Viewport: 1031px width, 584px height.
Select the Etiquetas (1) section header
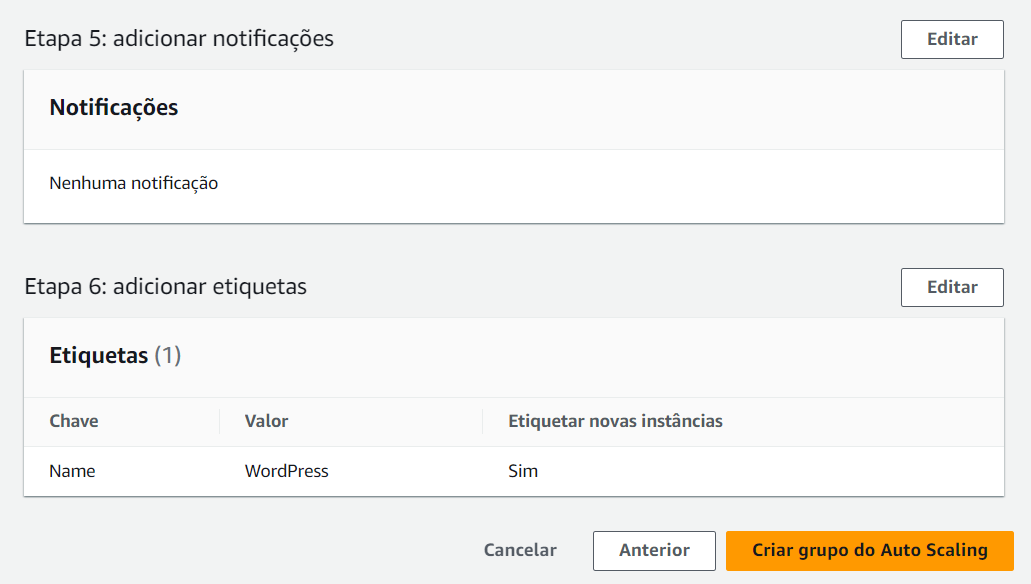point(114,356)
